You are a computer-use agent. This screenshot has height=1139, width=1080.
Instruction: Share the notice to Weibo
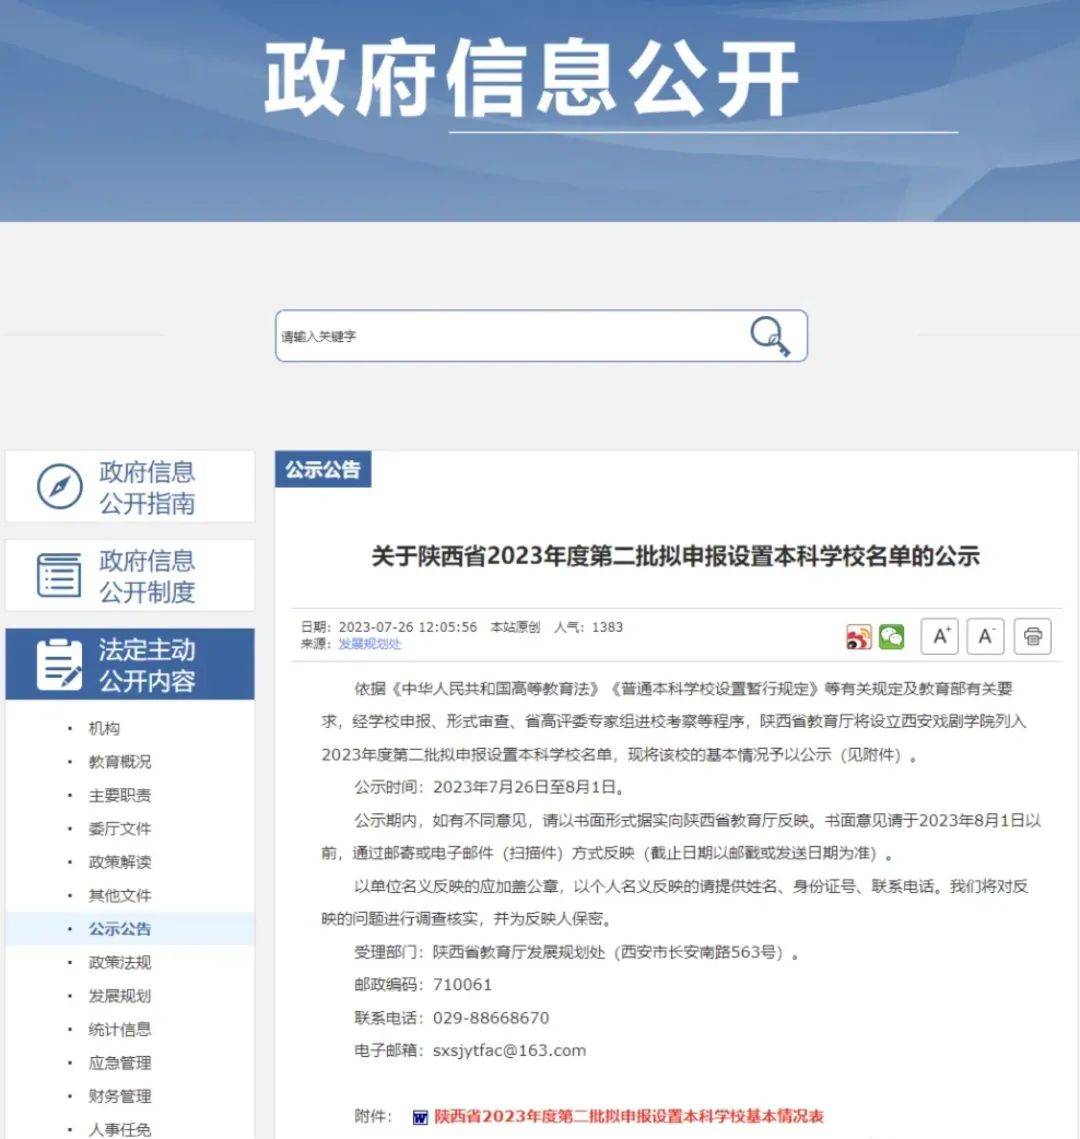(x=858, y=637)
